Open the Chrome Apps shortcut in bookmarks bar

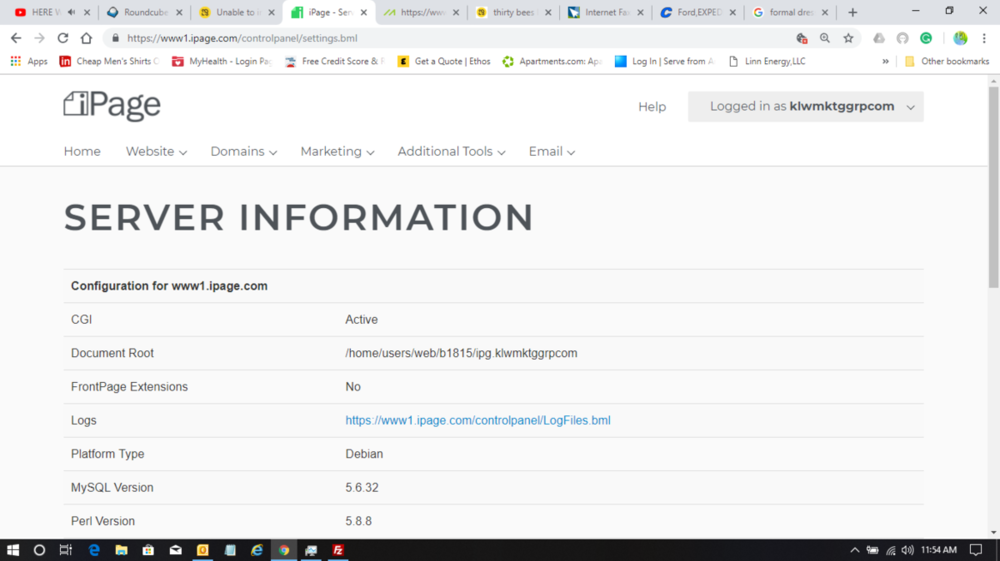(29, 61)
